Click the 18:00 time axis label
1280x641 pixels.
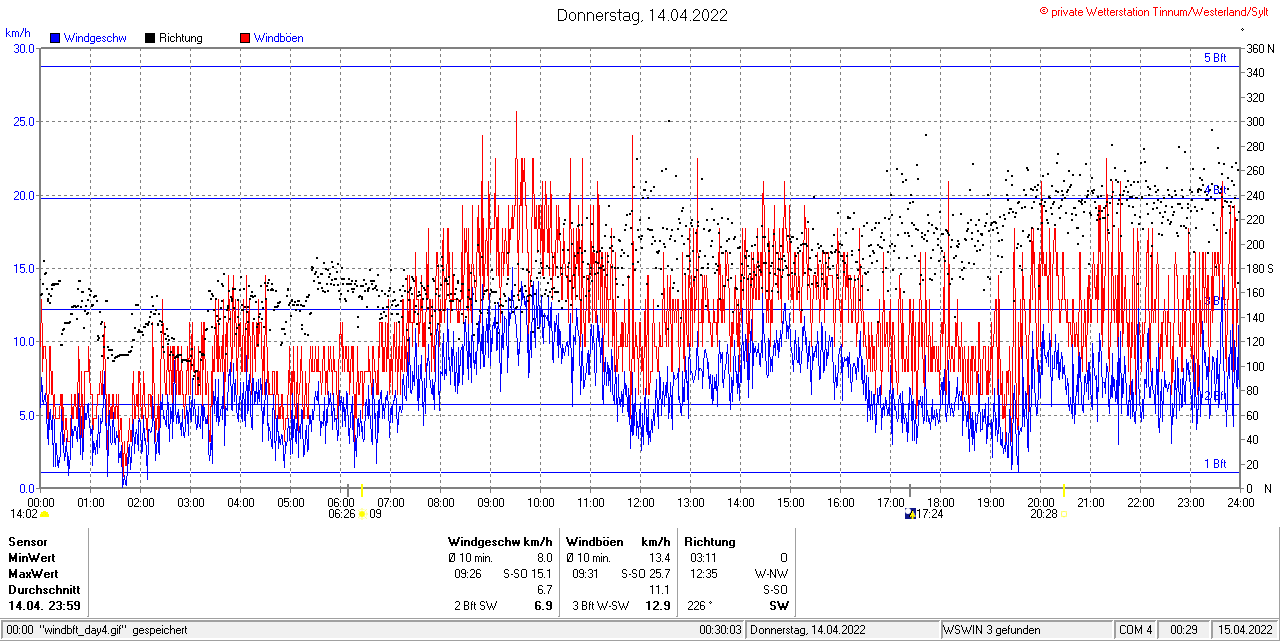point(940,502)
